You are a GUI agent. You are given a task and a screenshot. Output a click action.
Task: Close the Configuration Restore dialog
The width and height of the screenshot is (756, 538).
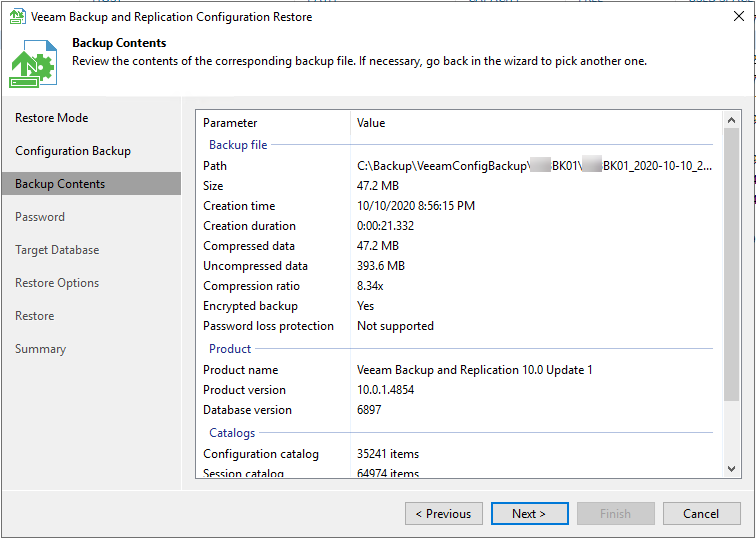(738, 16)
